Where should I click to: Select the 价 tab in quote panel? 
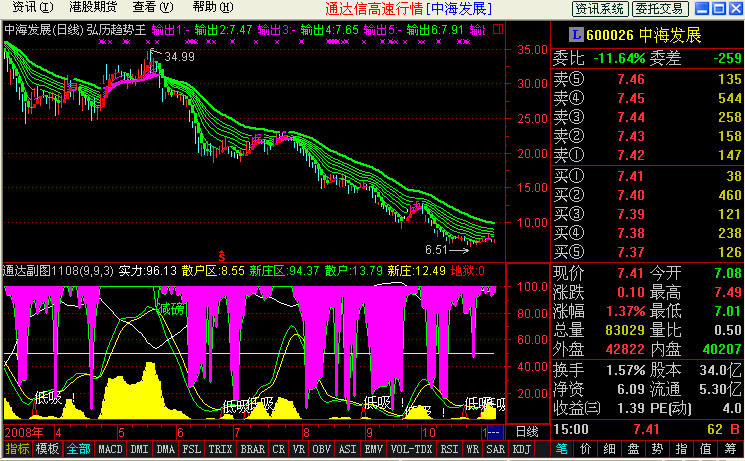click(586, 449)
